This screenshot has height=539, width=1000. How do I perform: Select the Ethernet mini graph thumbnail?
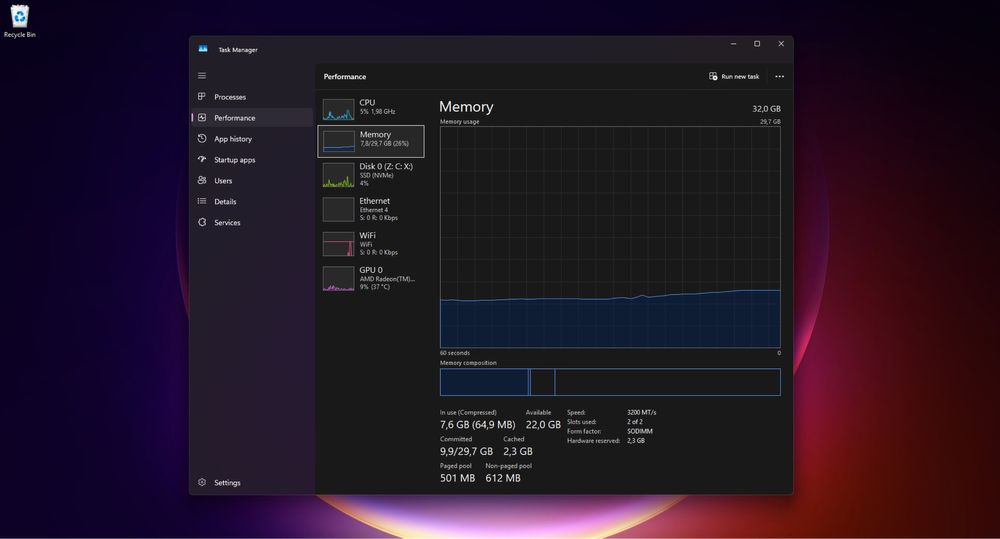[x=338, y=209]
